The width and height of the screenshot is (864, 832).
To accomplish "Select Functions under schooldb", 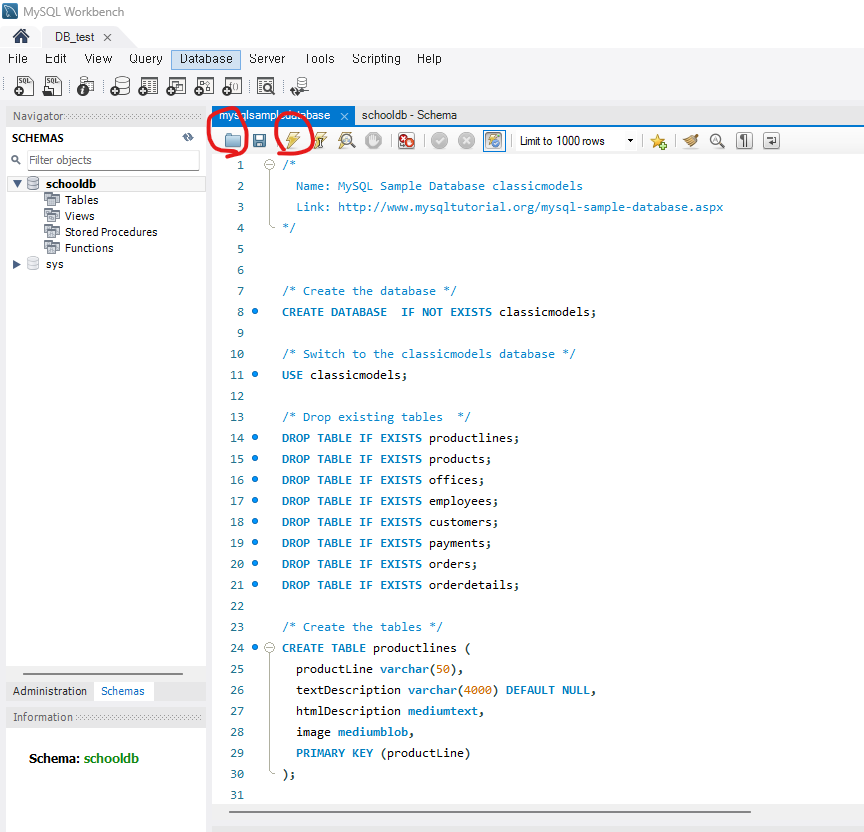I will click(x=89, y=248).
